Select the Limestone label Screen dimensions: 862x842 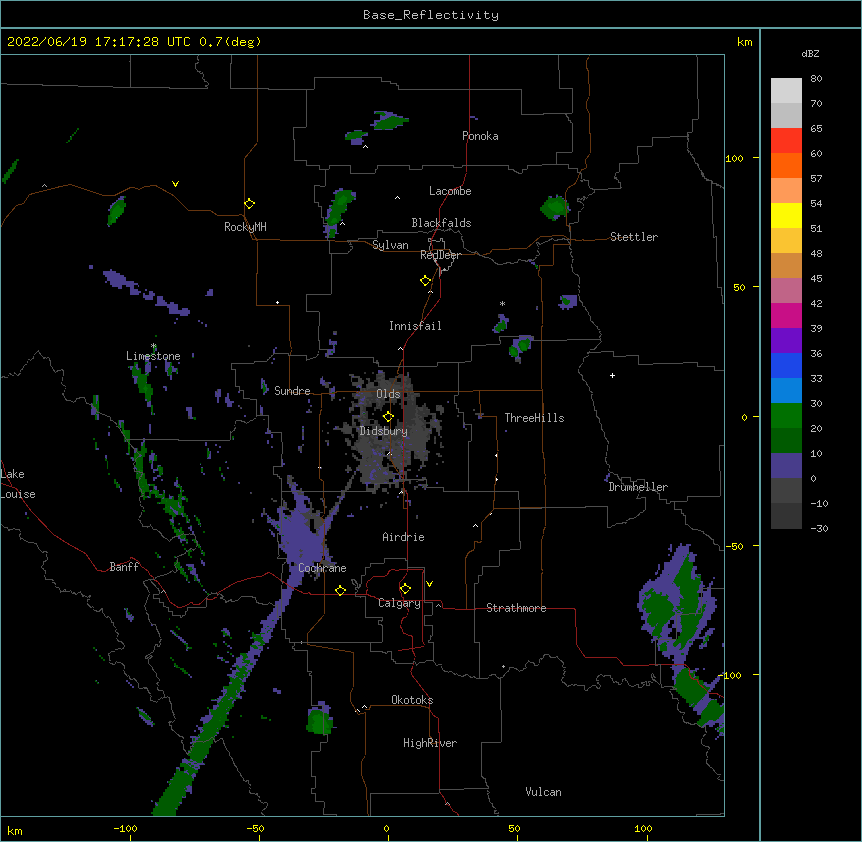click(x=153, y=356)
